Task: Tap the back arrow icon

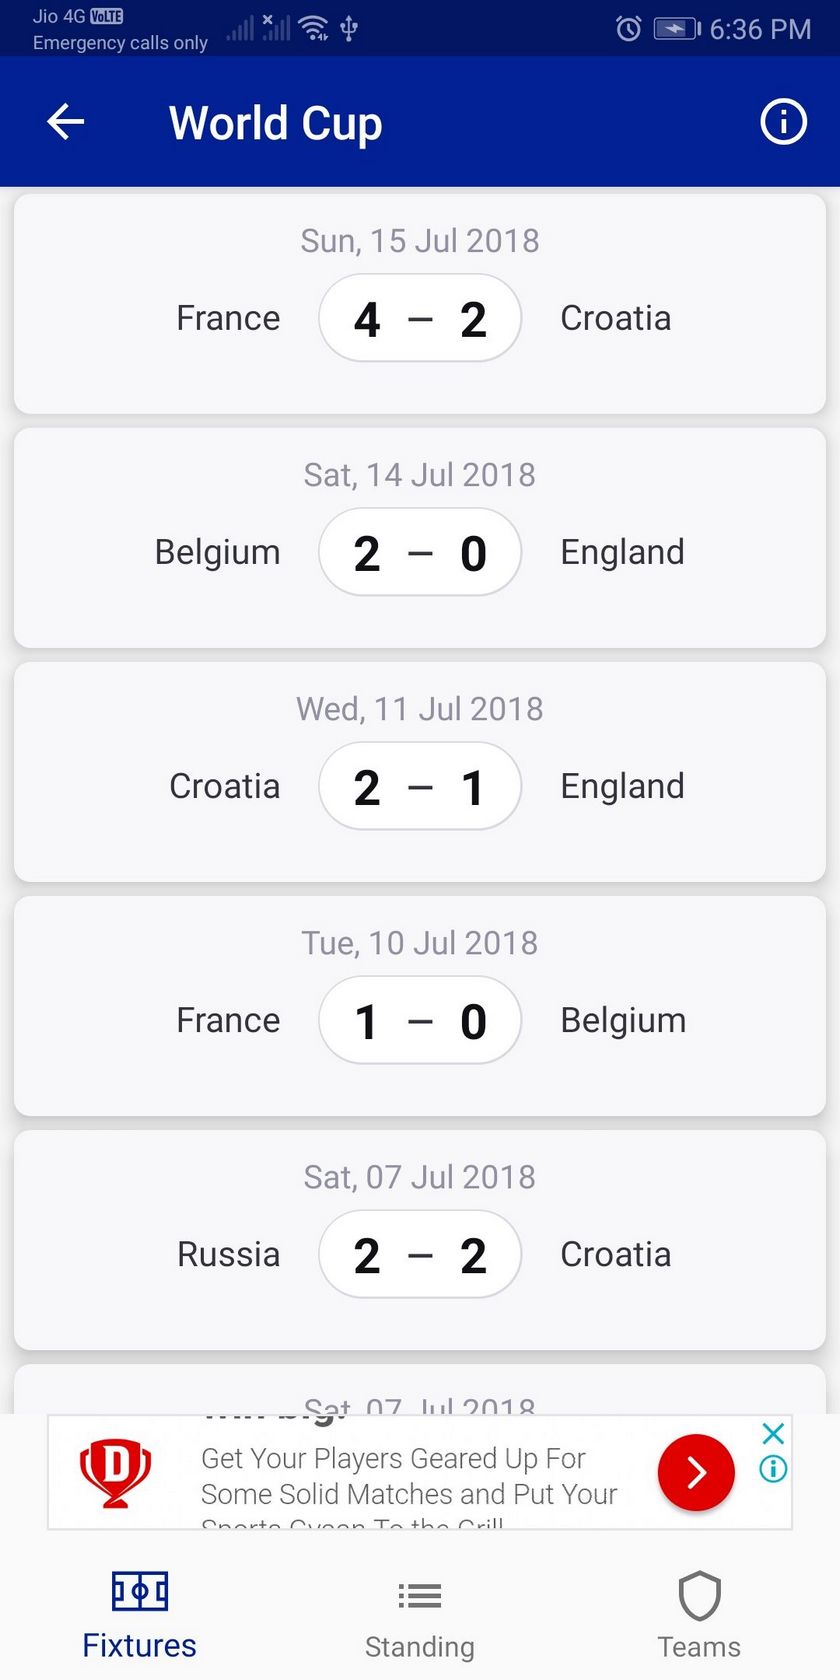Action: tap(66, 122)
